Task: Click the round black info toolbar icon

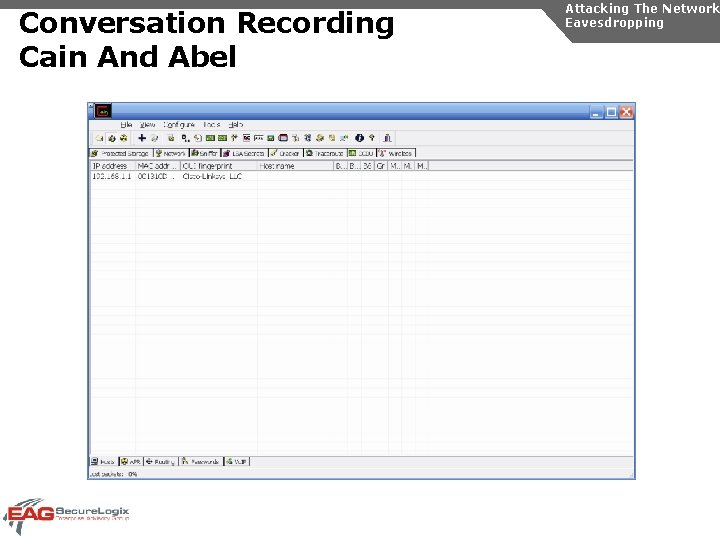Action: click(360, 138)
